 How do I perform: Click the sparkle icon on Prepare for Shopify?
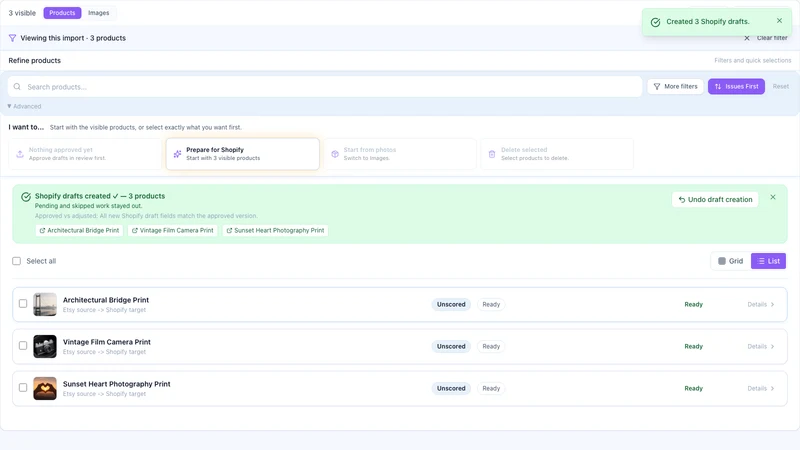177,154
